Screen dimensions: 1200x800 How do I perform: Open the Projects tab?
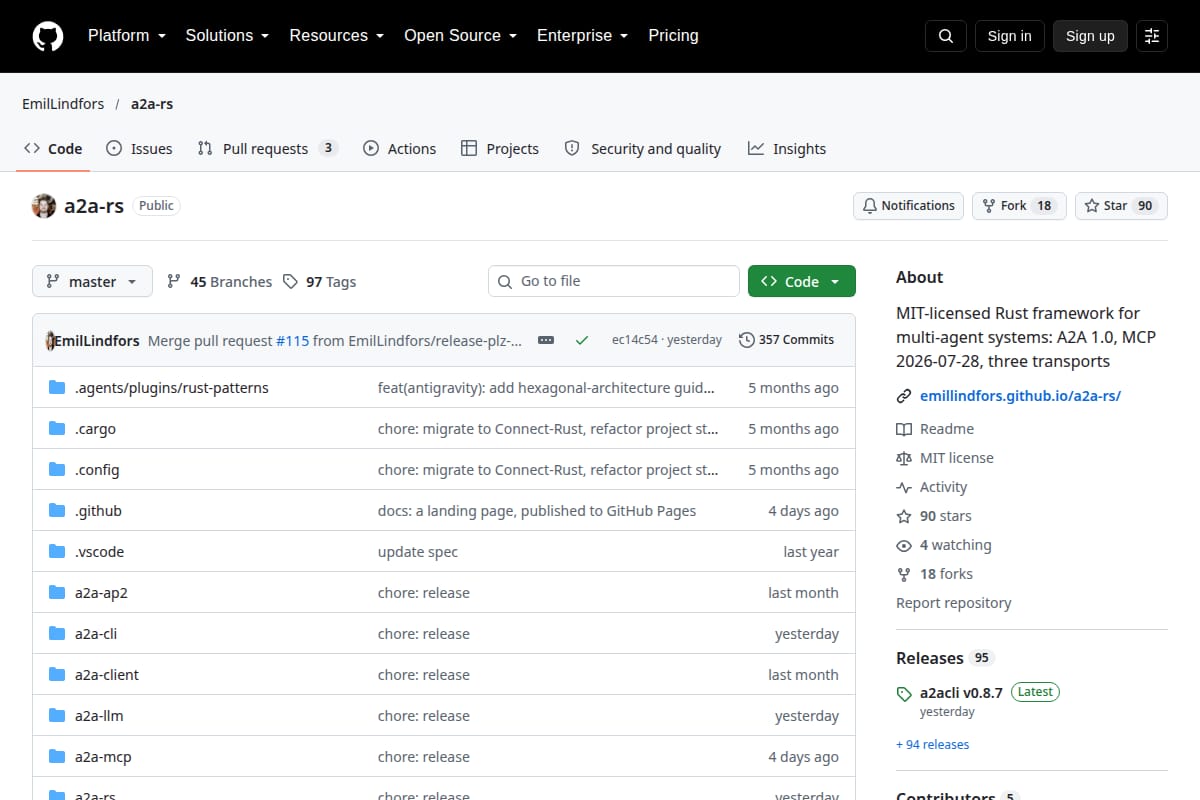coord(500,149)
